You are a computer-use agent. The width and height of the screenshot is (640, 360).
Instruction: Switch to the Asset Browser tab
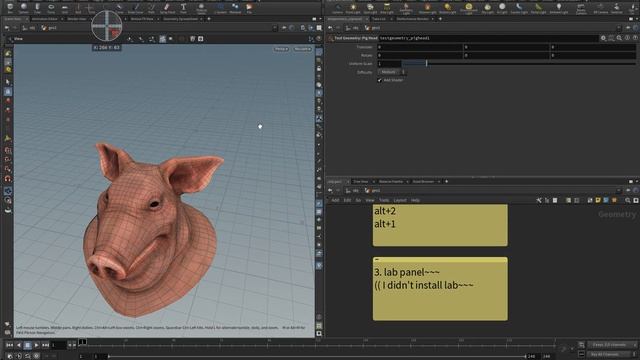(423, 182)
